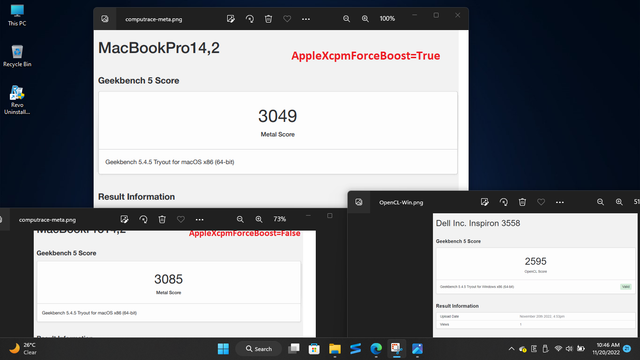Screen dimensions: 640x360
Task: Open the This PC desktop icon
Action: coord(17,16)
